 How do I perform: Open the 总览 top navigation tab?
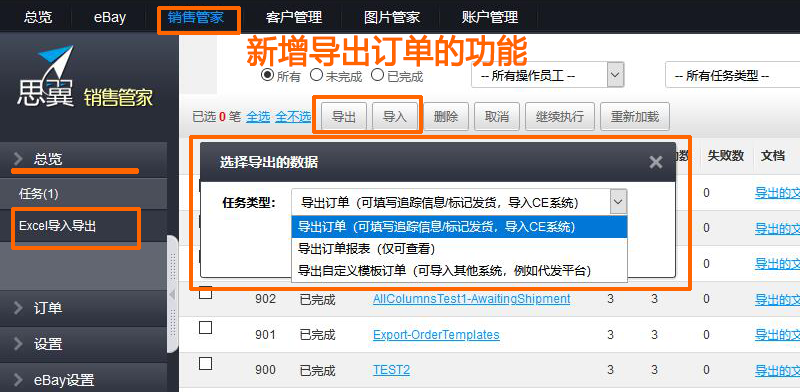(38, 17)
